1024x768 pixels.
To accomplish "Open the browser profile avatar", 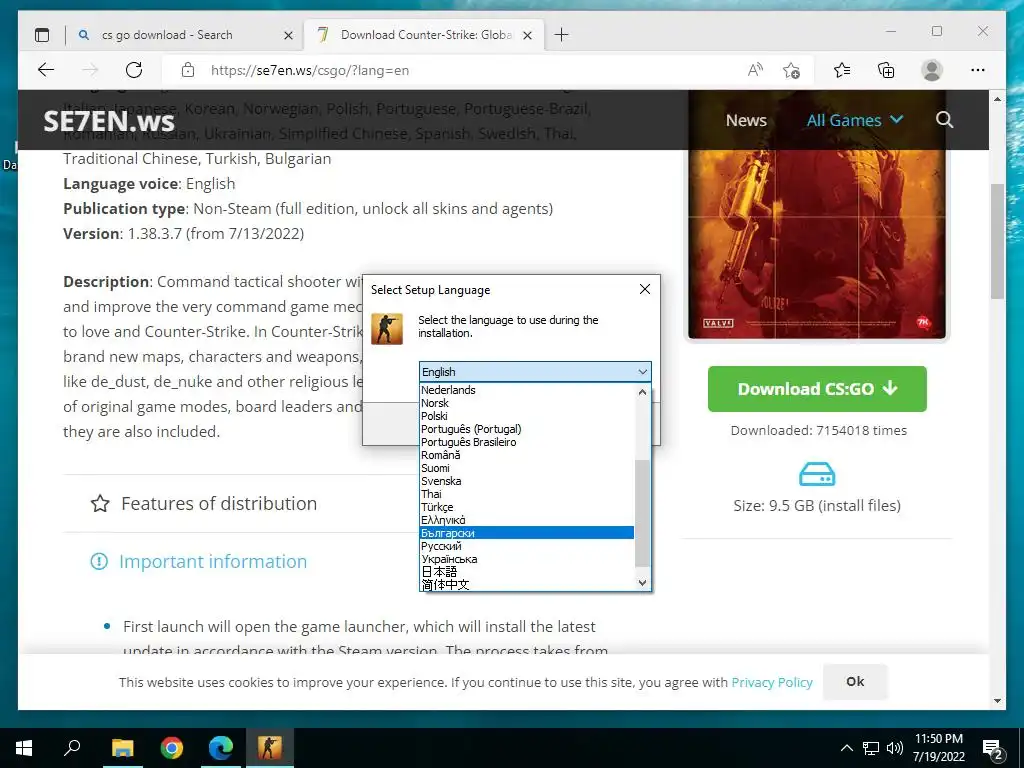I will point(932,70).
